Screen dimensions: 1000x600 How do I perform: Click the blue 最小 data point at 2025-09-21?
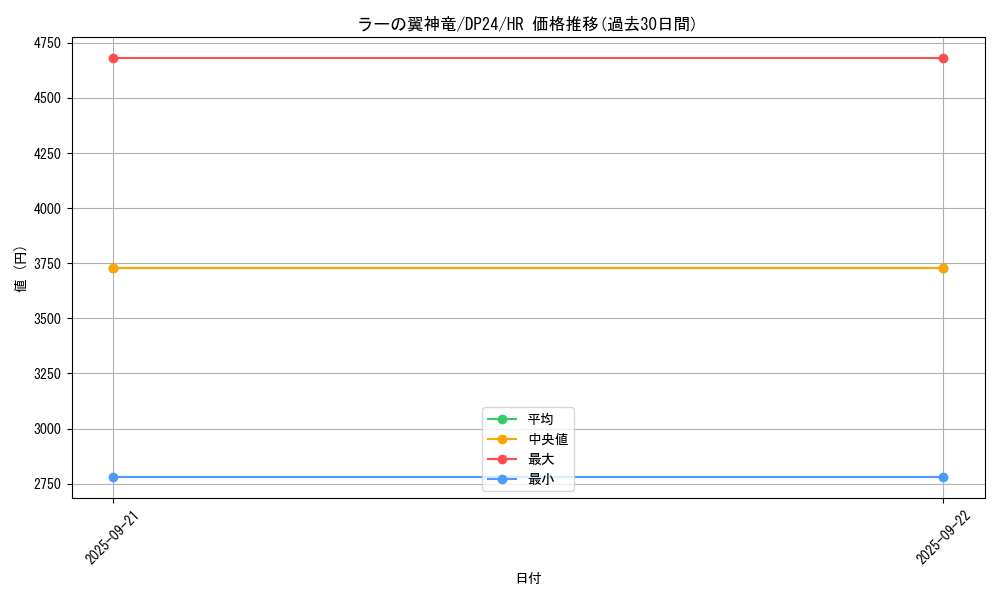pos(114,478)
